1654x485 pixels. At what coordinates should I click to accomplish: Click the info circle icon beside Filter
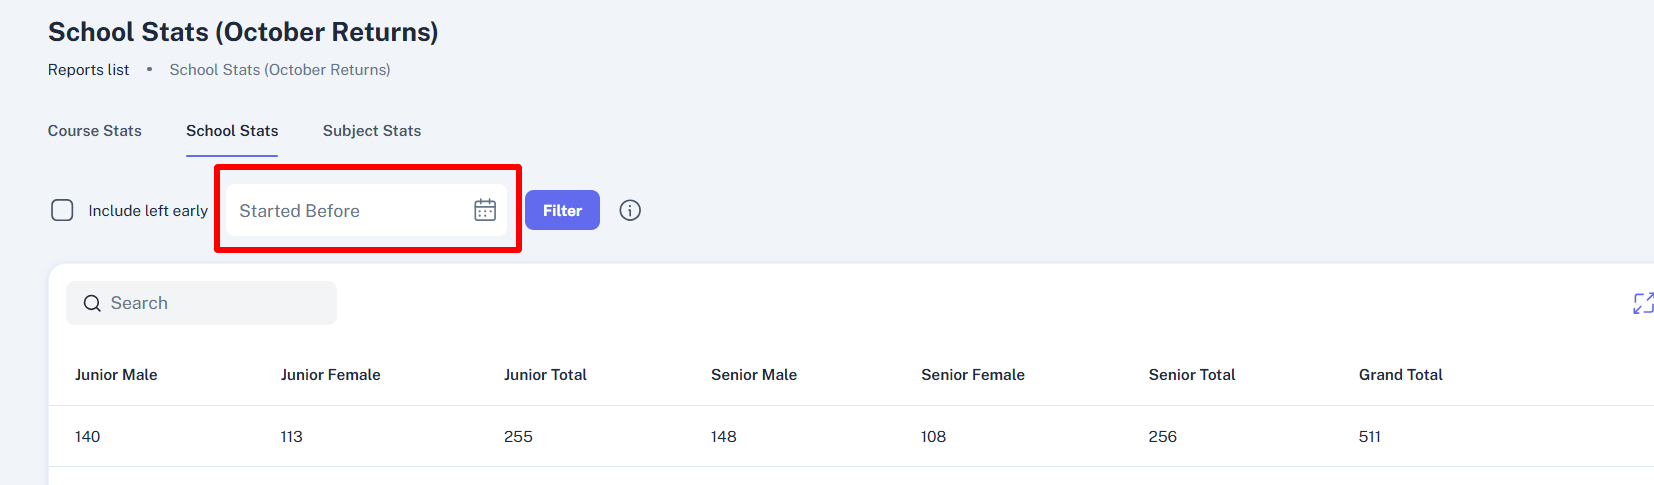coord(630,210)
